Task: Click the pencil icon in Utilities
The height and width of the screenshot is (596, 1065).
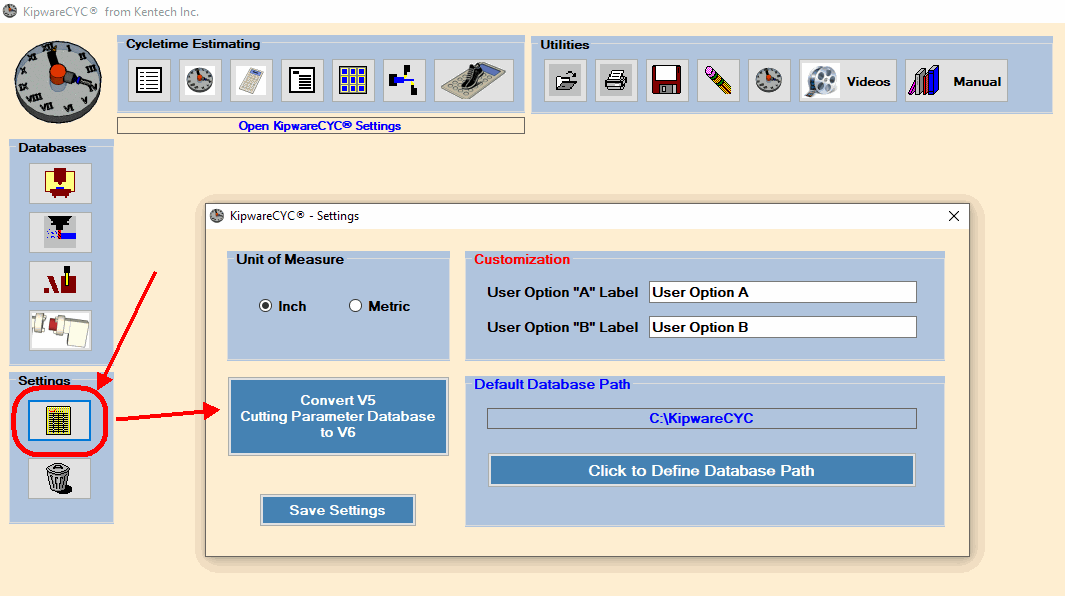Action: coord(718,81)
